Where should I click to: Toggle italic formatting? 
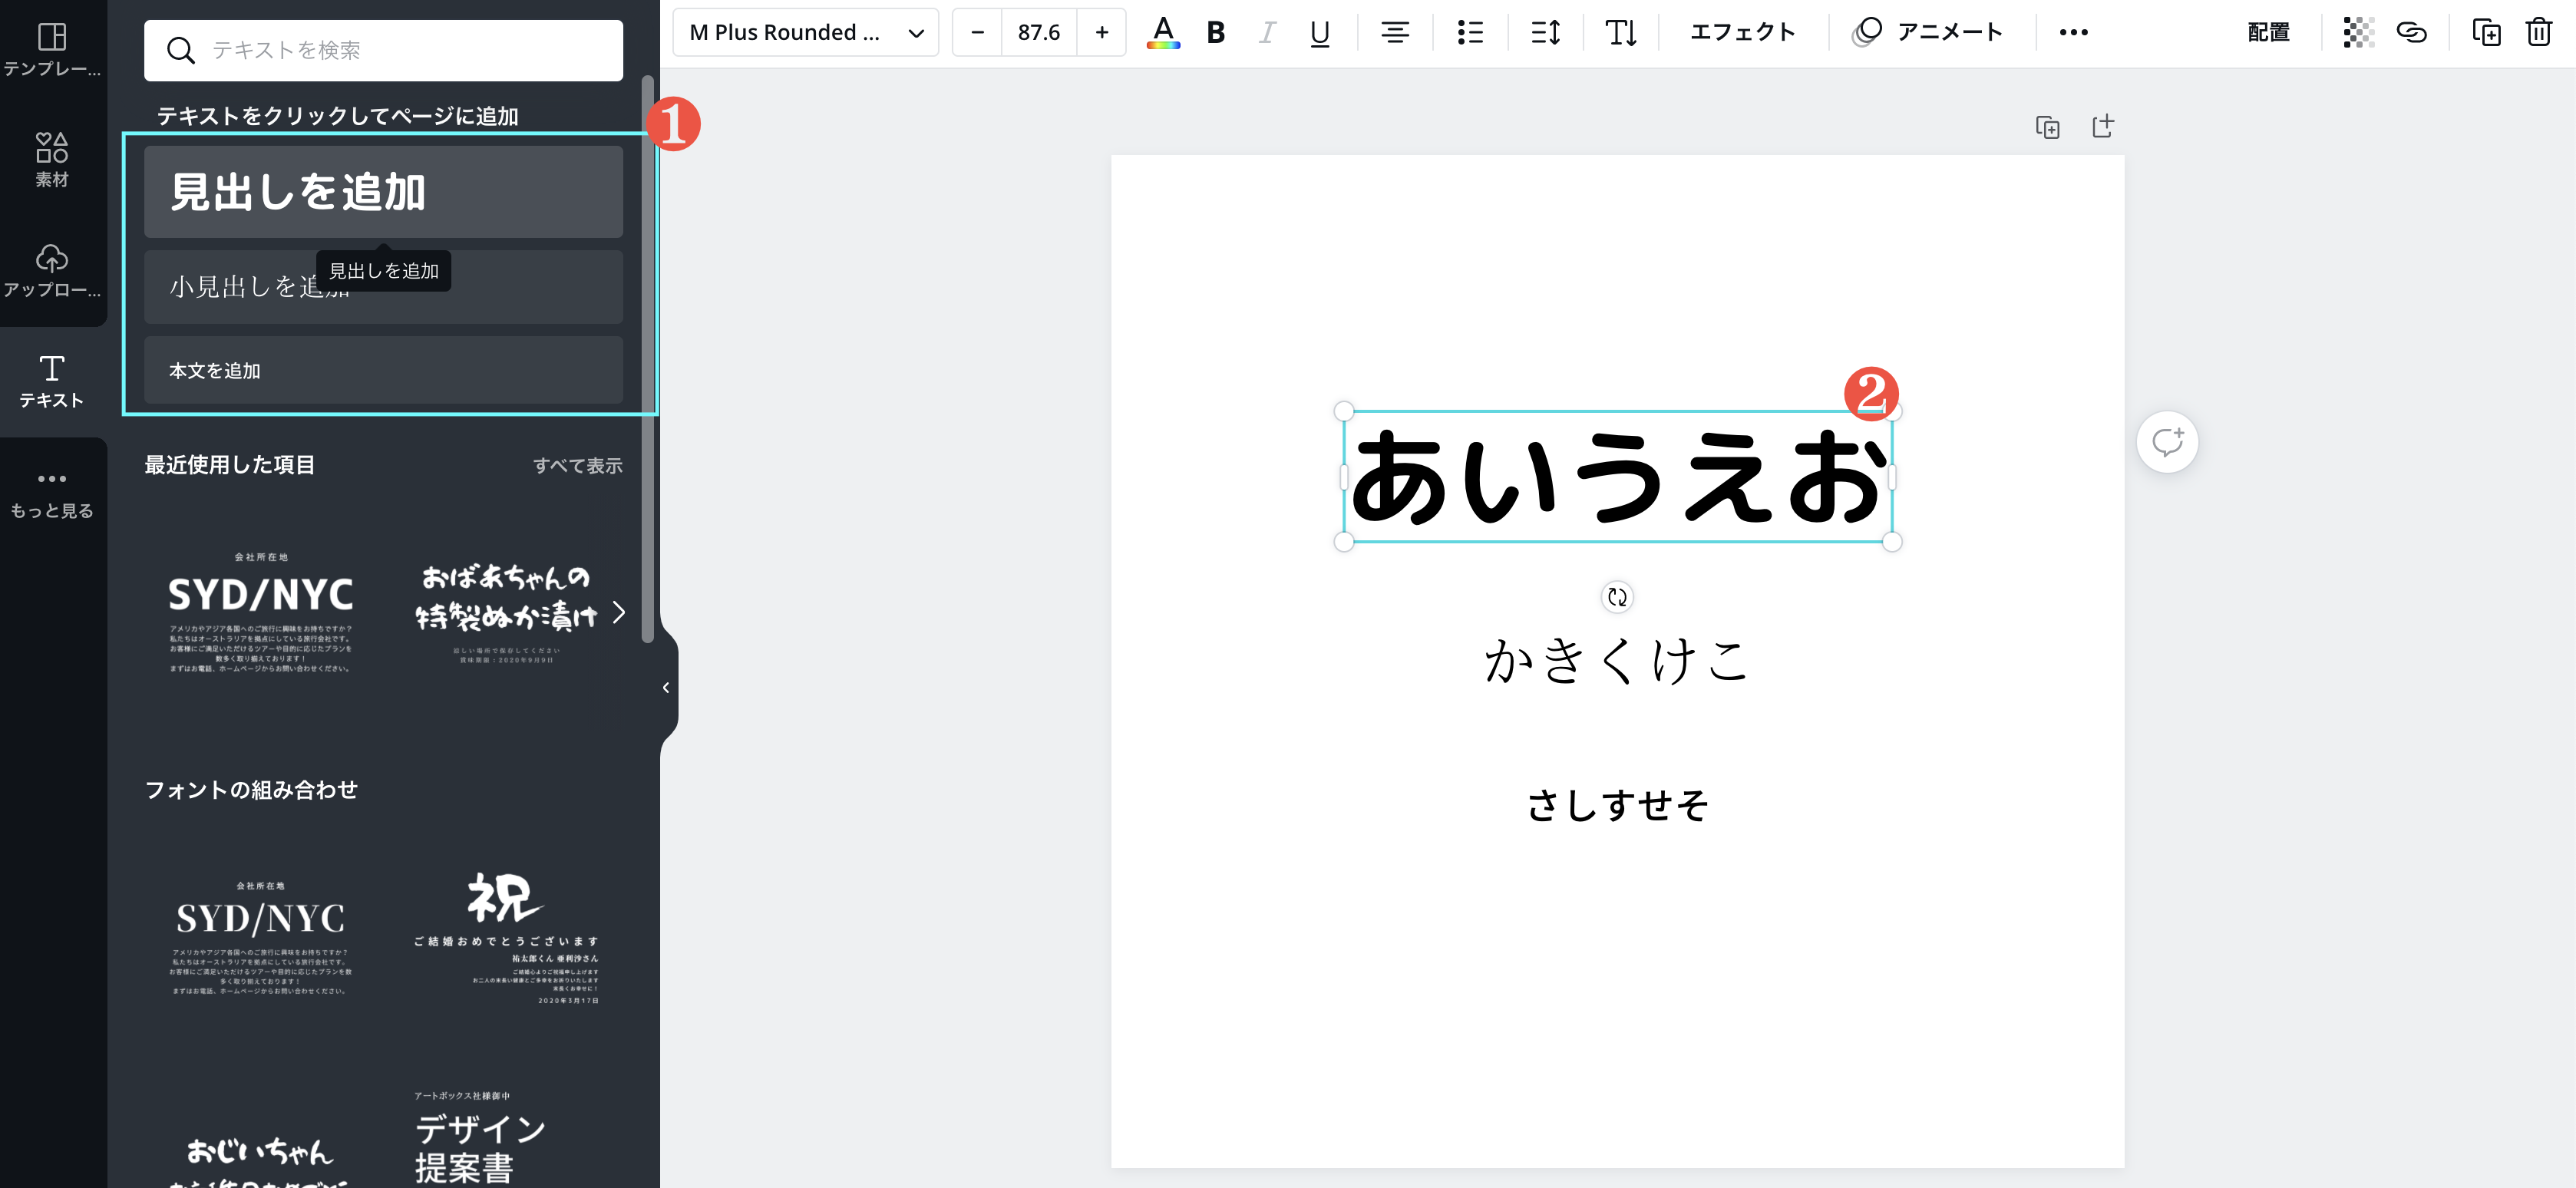[x=1267, y=32]
